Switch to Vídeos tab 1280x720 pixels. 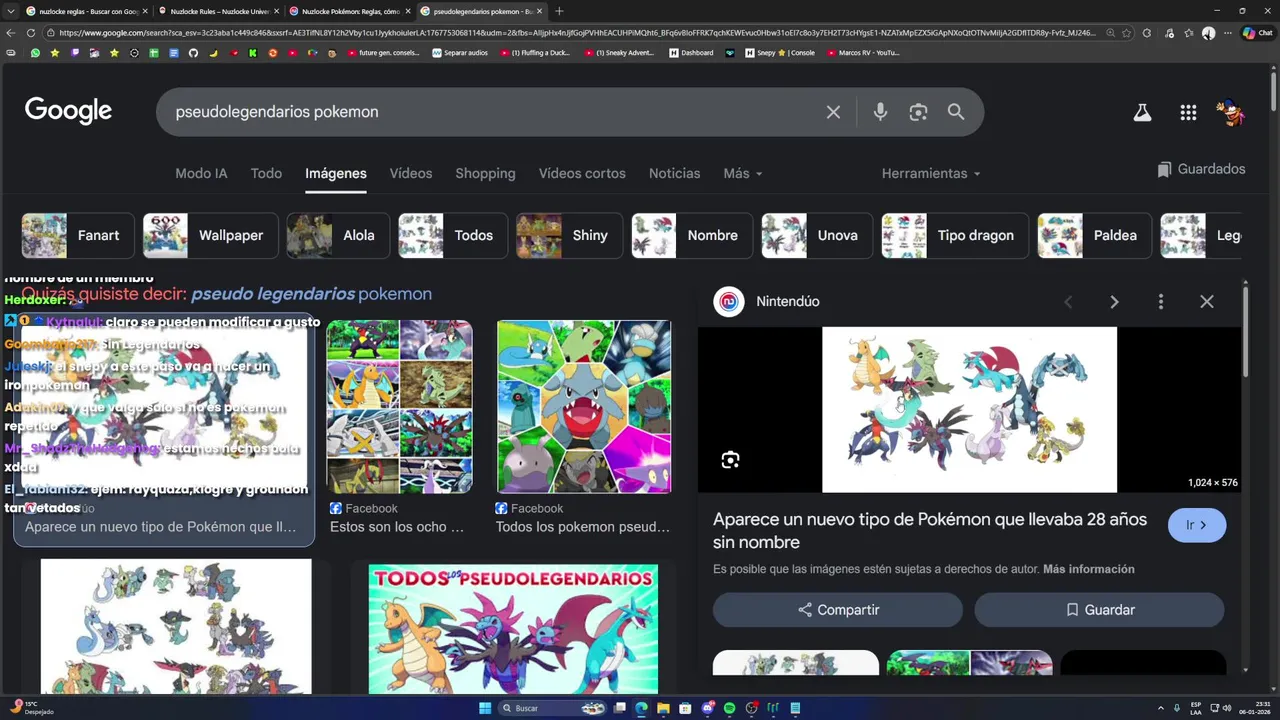[x=411, y=173]
